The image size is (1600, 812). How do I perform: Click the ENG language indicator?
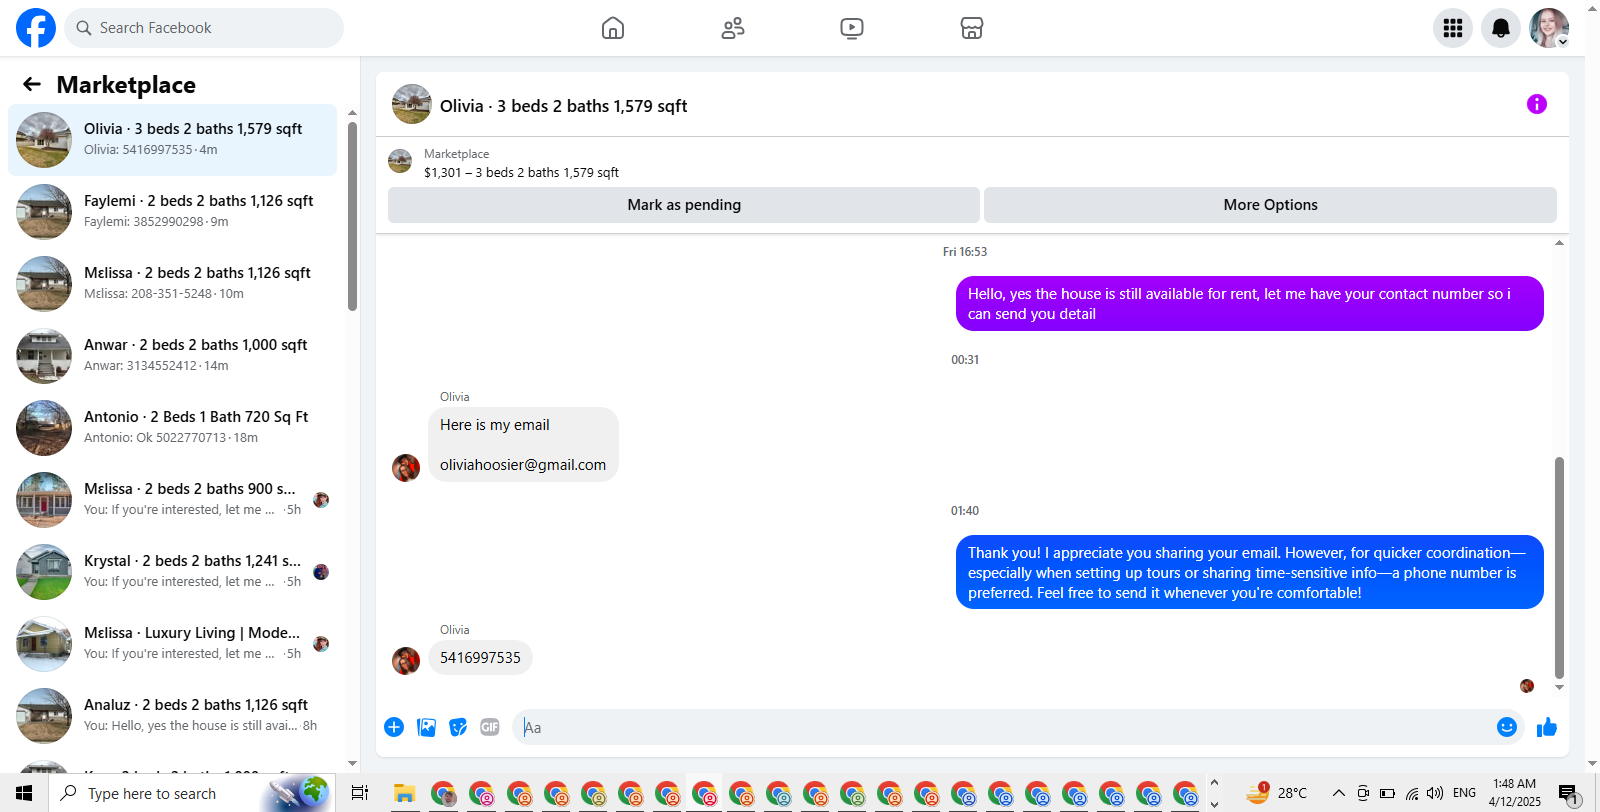click(1465, 793)
